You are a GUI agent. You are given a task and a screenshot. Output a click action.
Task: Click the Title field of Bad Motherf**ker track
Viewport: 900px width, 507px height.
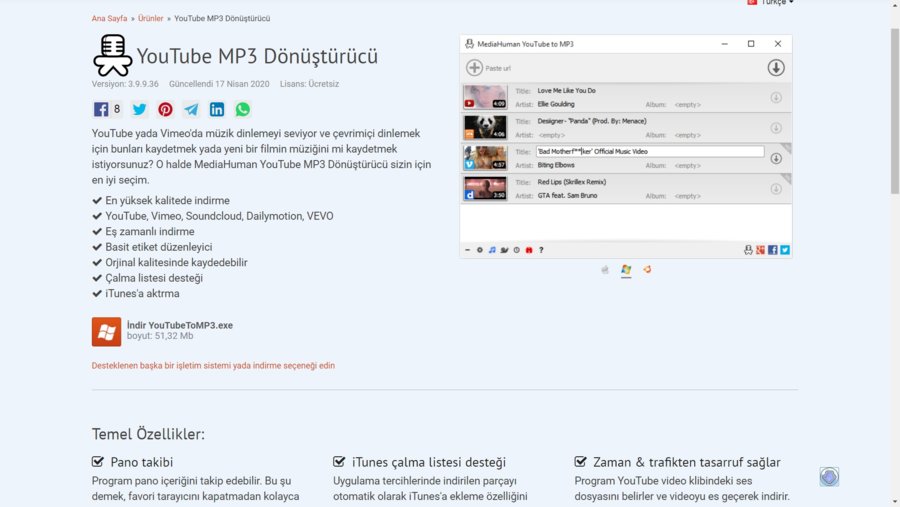click(x=650, y=152)
